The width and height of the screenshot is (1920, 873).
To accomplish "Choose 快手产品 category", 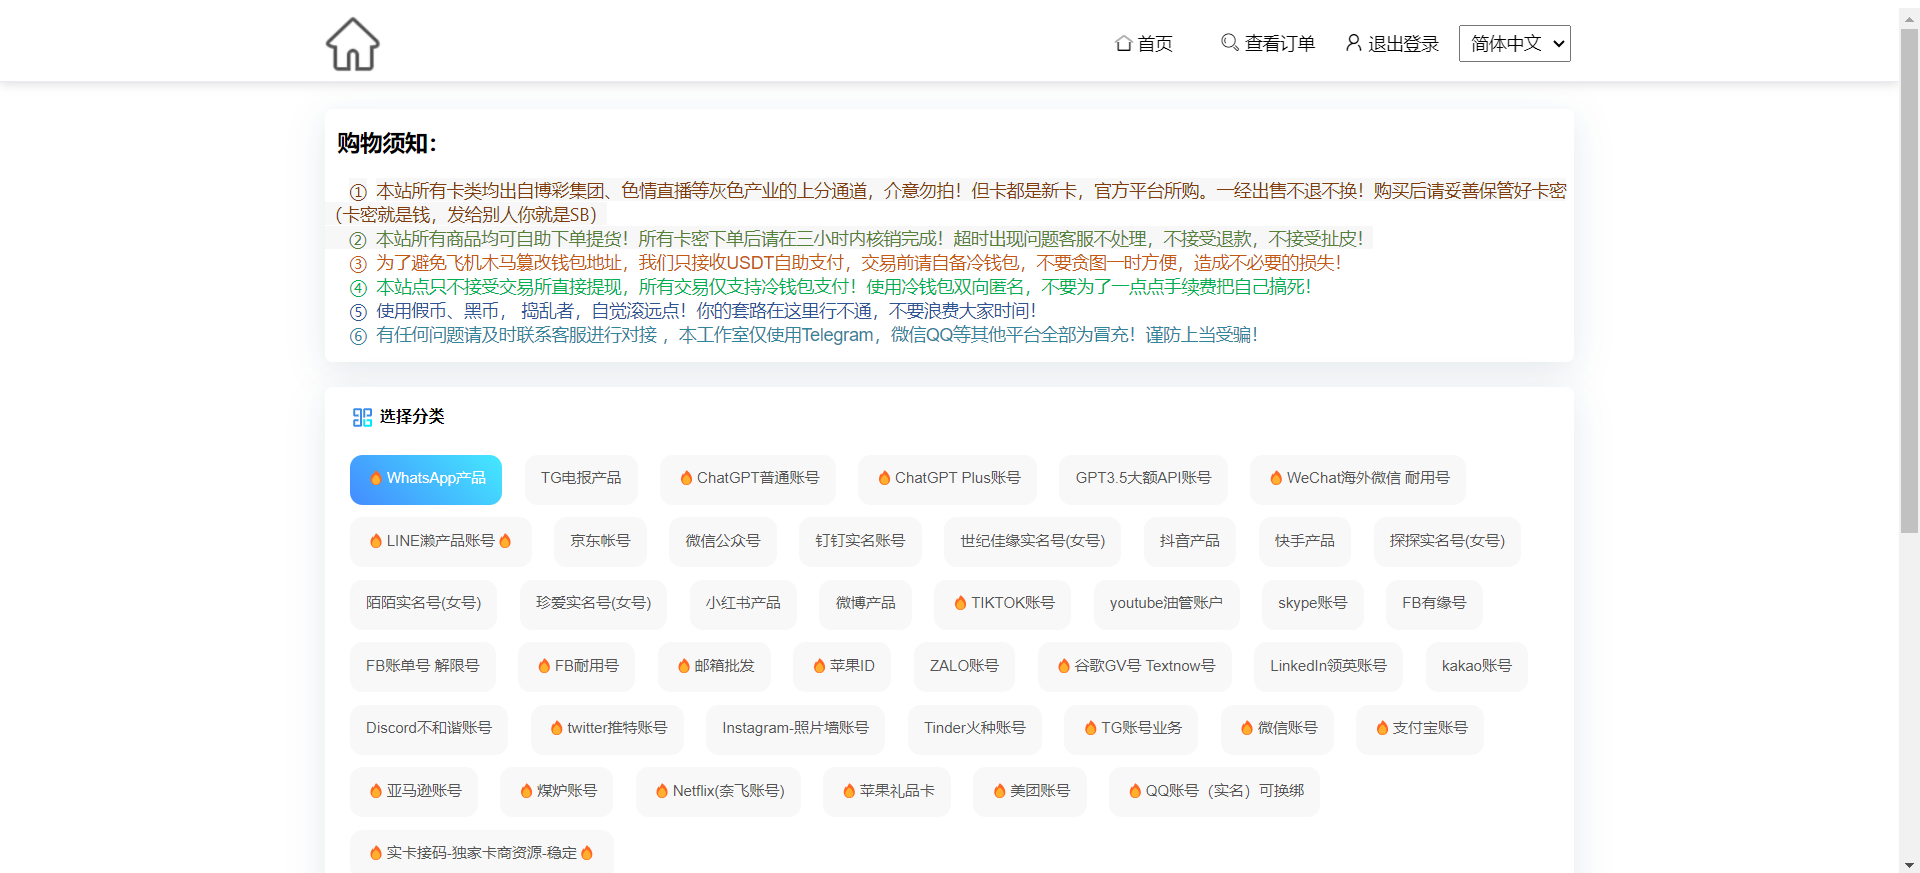I will (x=1305, y=542).
